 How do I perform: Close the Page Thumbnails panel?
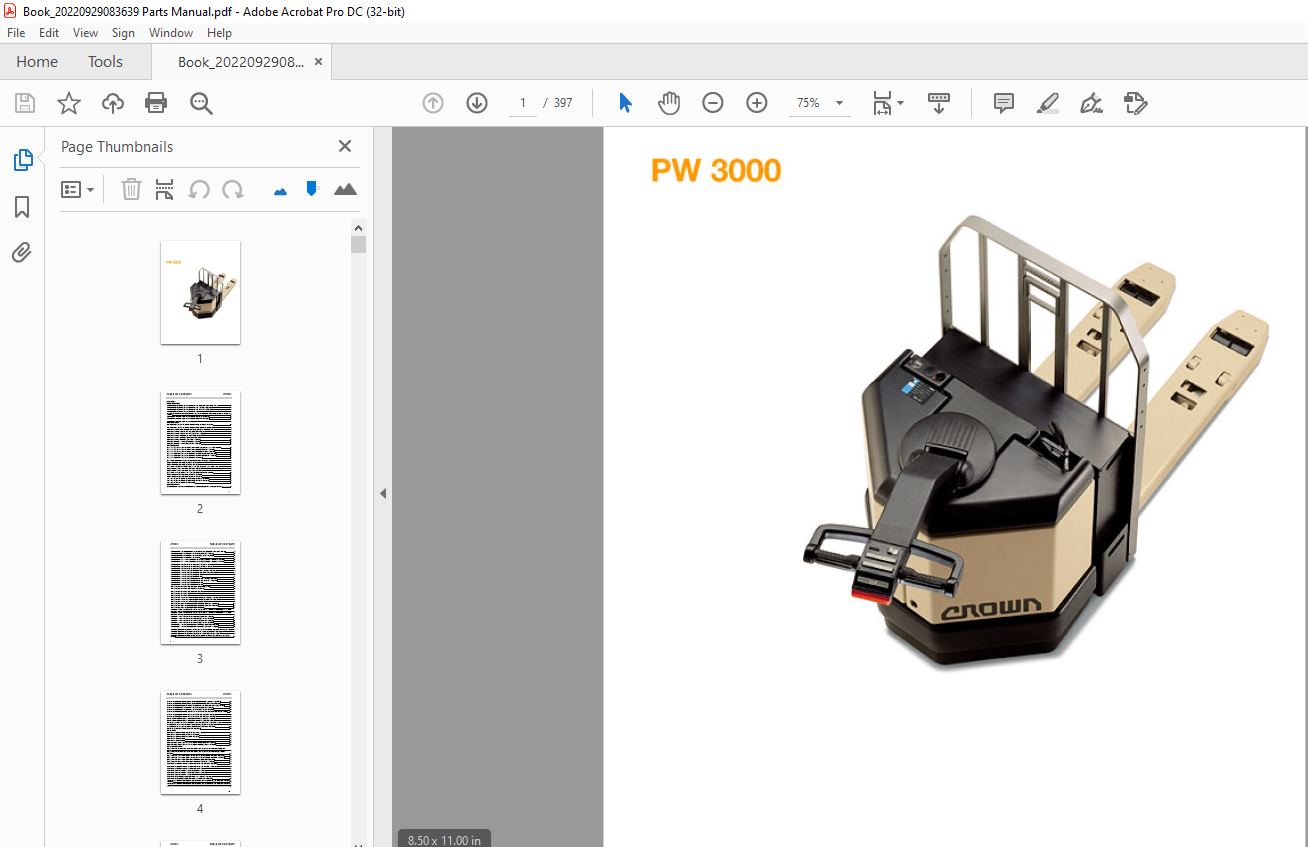(x=345, y=146)
